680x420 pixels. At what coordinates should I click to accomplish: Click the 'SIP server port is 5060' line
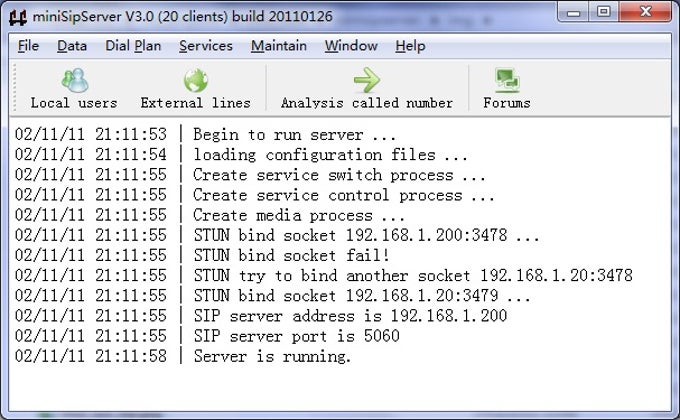pos(296,336)
